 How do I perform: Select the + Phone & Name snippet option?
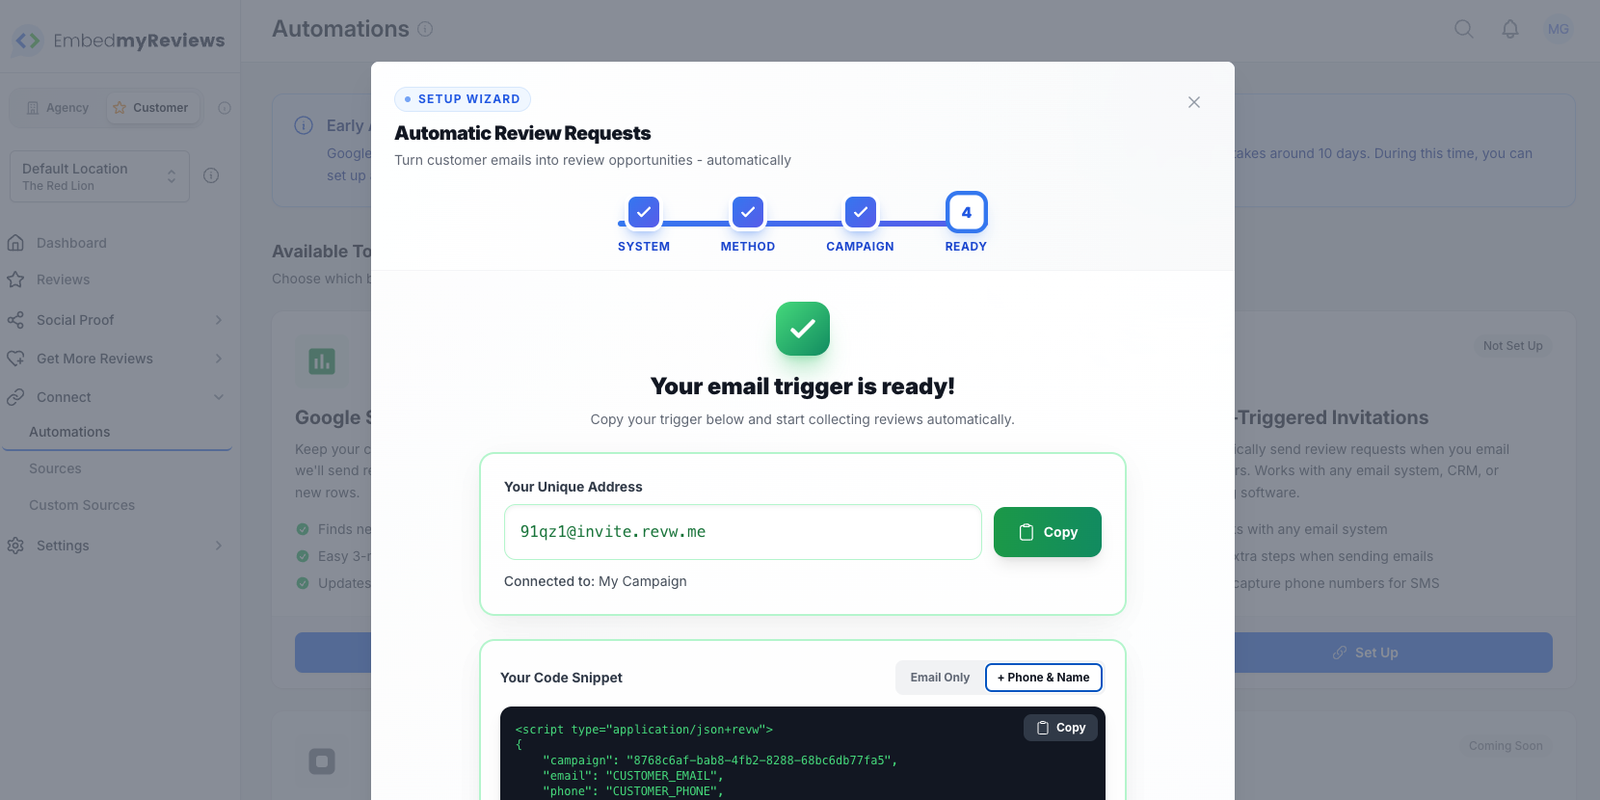[1043, 677]
